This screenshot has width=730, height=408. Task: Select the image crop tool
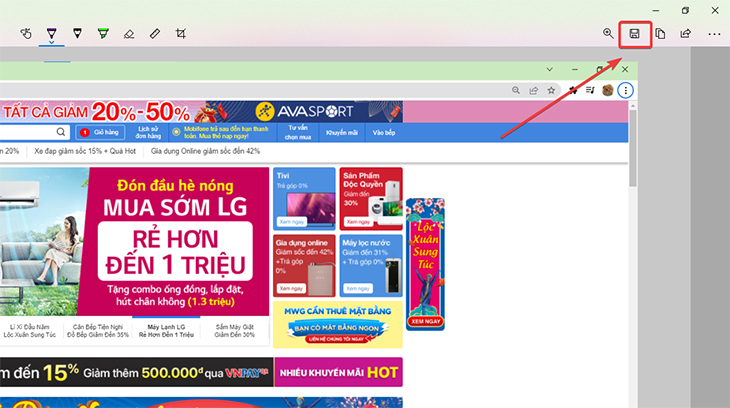pos(181,34)
